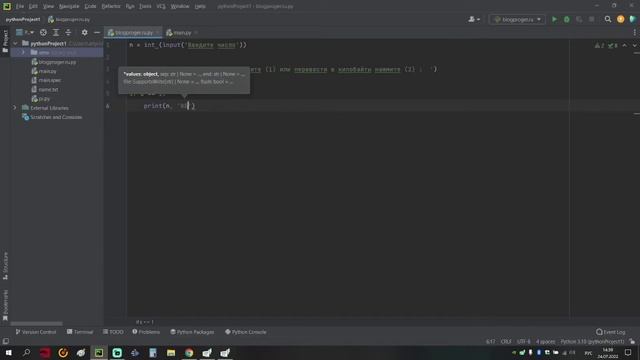Open Search Everywhere via the magnifier icon
Viewport: 640px width, 360px height.
coord(608,19)
